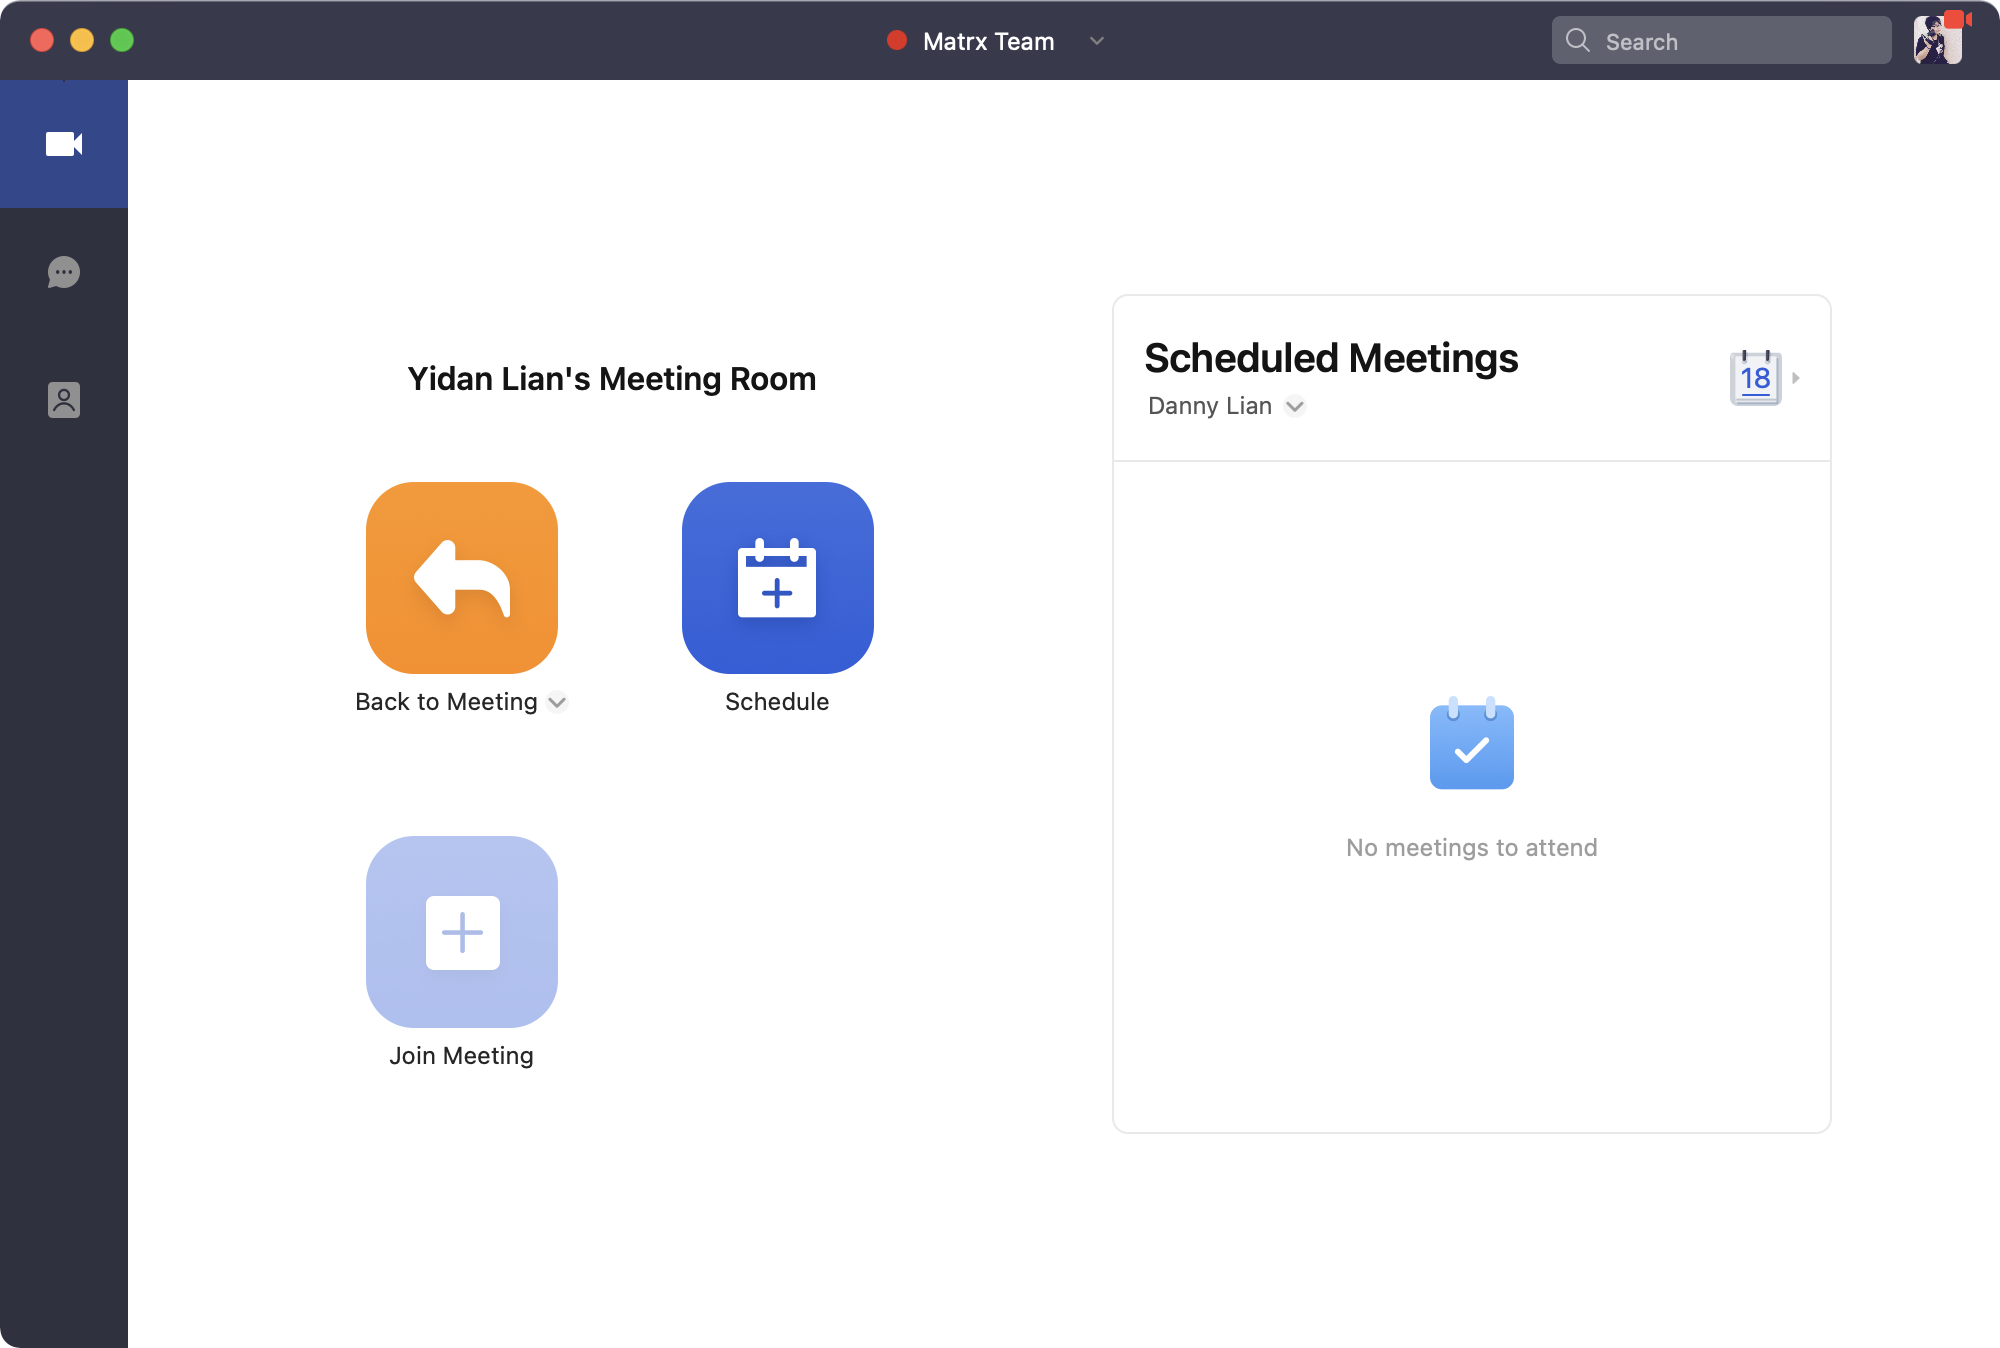Click the Join Meeting plus icon
The height and width of the screenshot is (1348, 2000).
[x=462, y=932]
